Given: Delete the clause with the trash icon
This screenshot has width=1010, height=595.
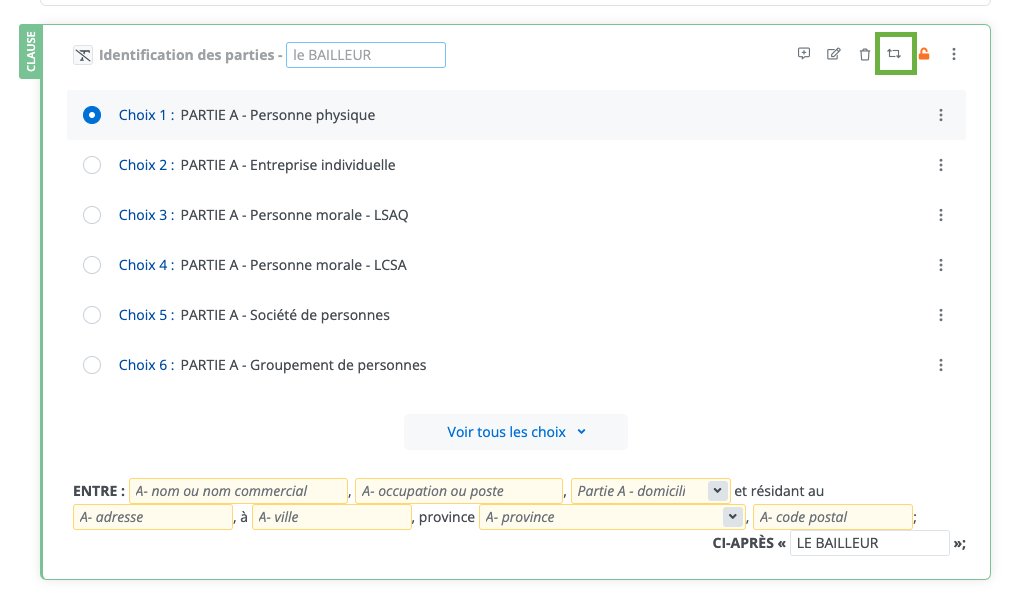Looking at the screenshot, I should [x=865, y=55].
